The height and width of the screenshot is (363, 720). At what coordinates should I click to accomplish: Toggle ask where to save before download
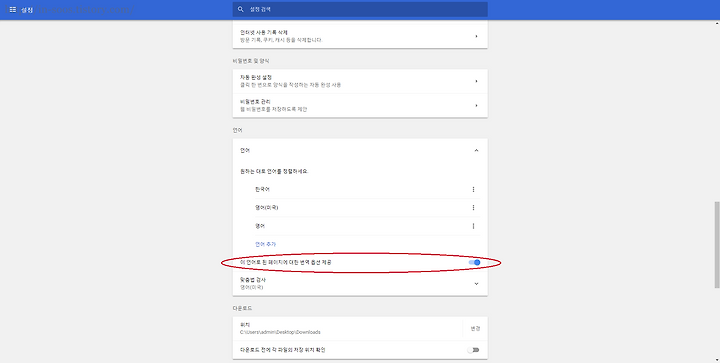pos(473,350)
